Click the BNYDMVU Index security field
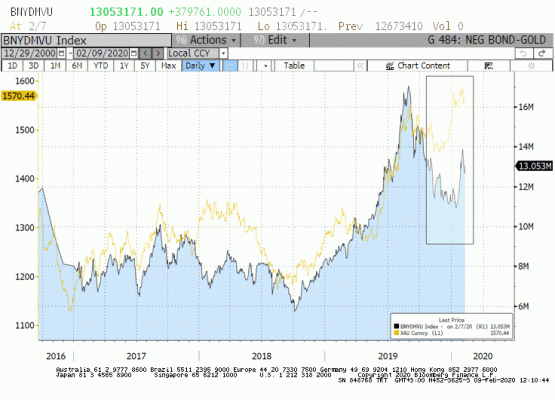Viewport: 555px width, 400px height. (x=86, y=40)
